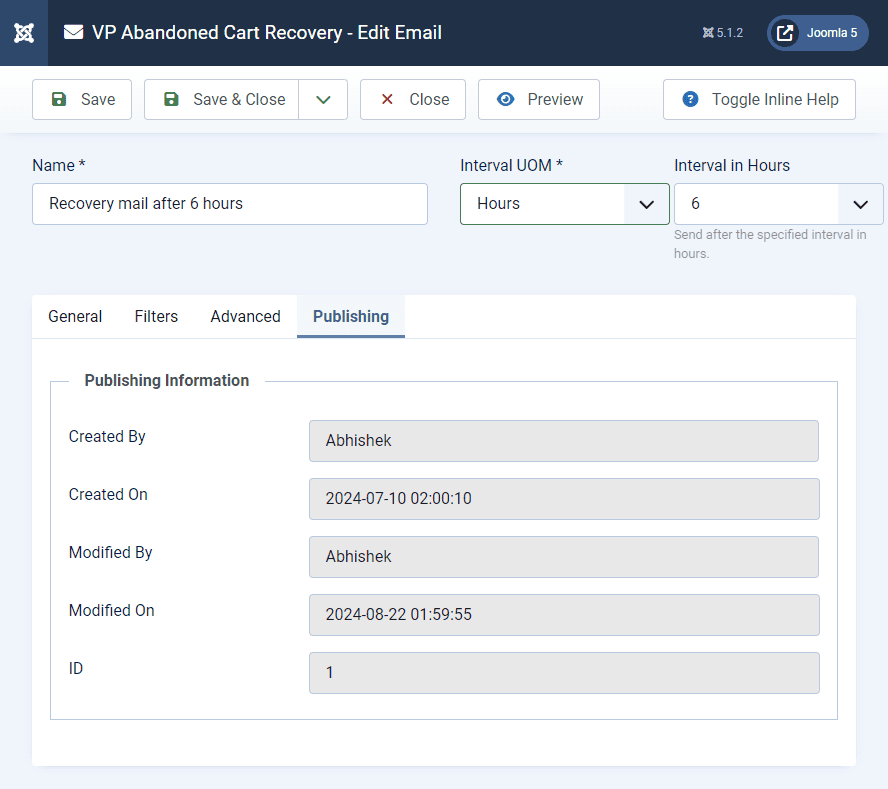Click the Joomla version 5.1.2 indicator

point(723,33)
